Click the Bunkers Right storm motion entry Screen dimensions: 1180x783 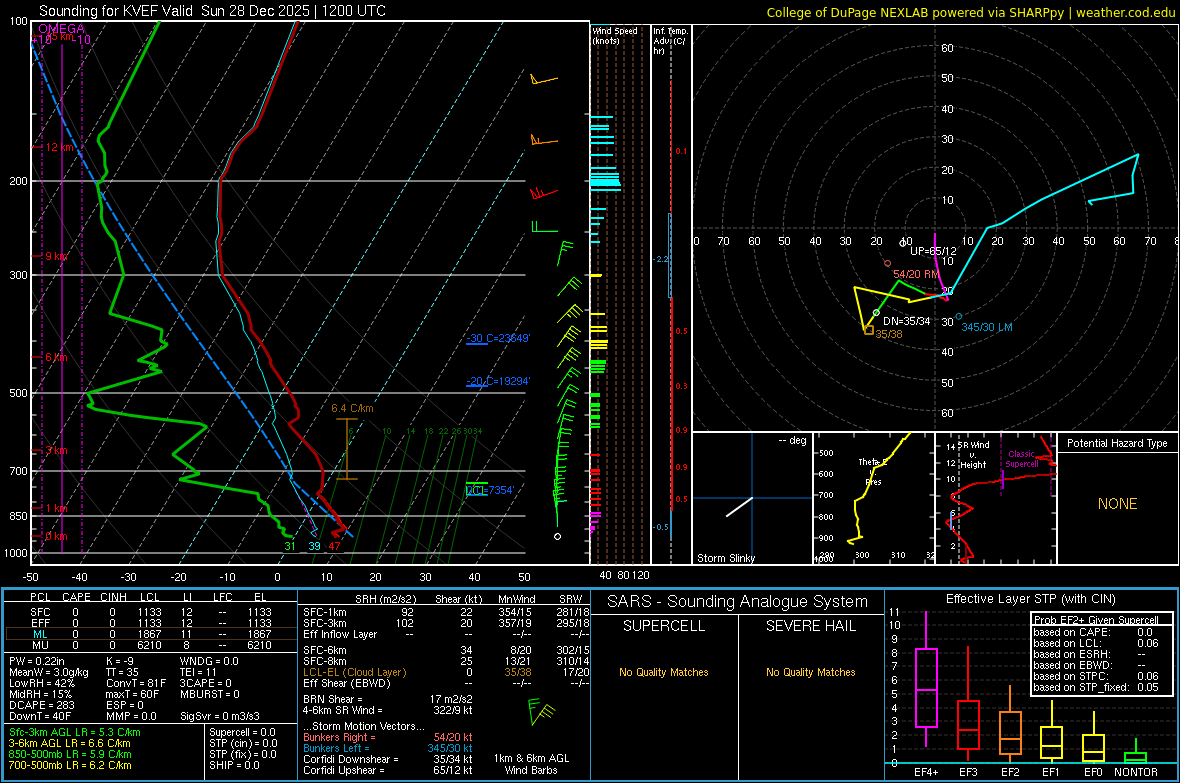(388, 737)
